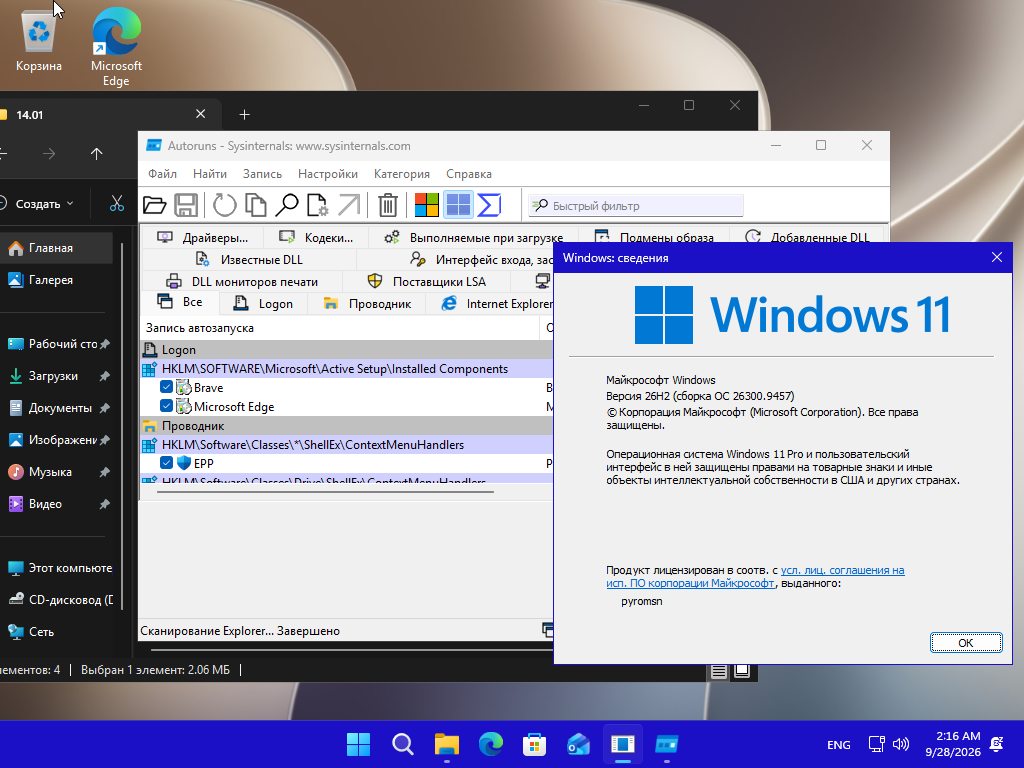Open Microsoft Edge desktop shortcut
The image size is (1024, 768).
click(116, 47)
